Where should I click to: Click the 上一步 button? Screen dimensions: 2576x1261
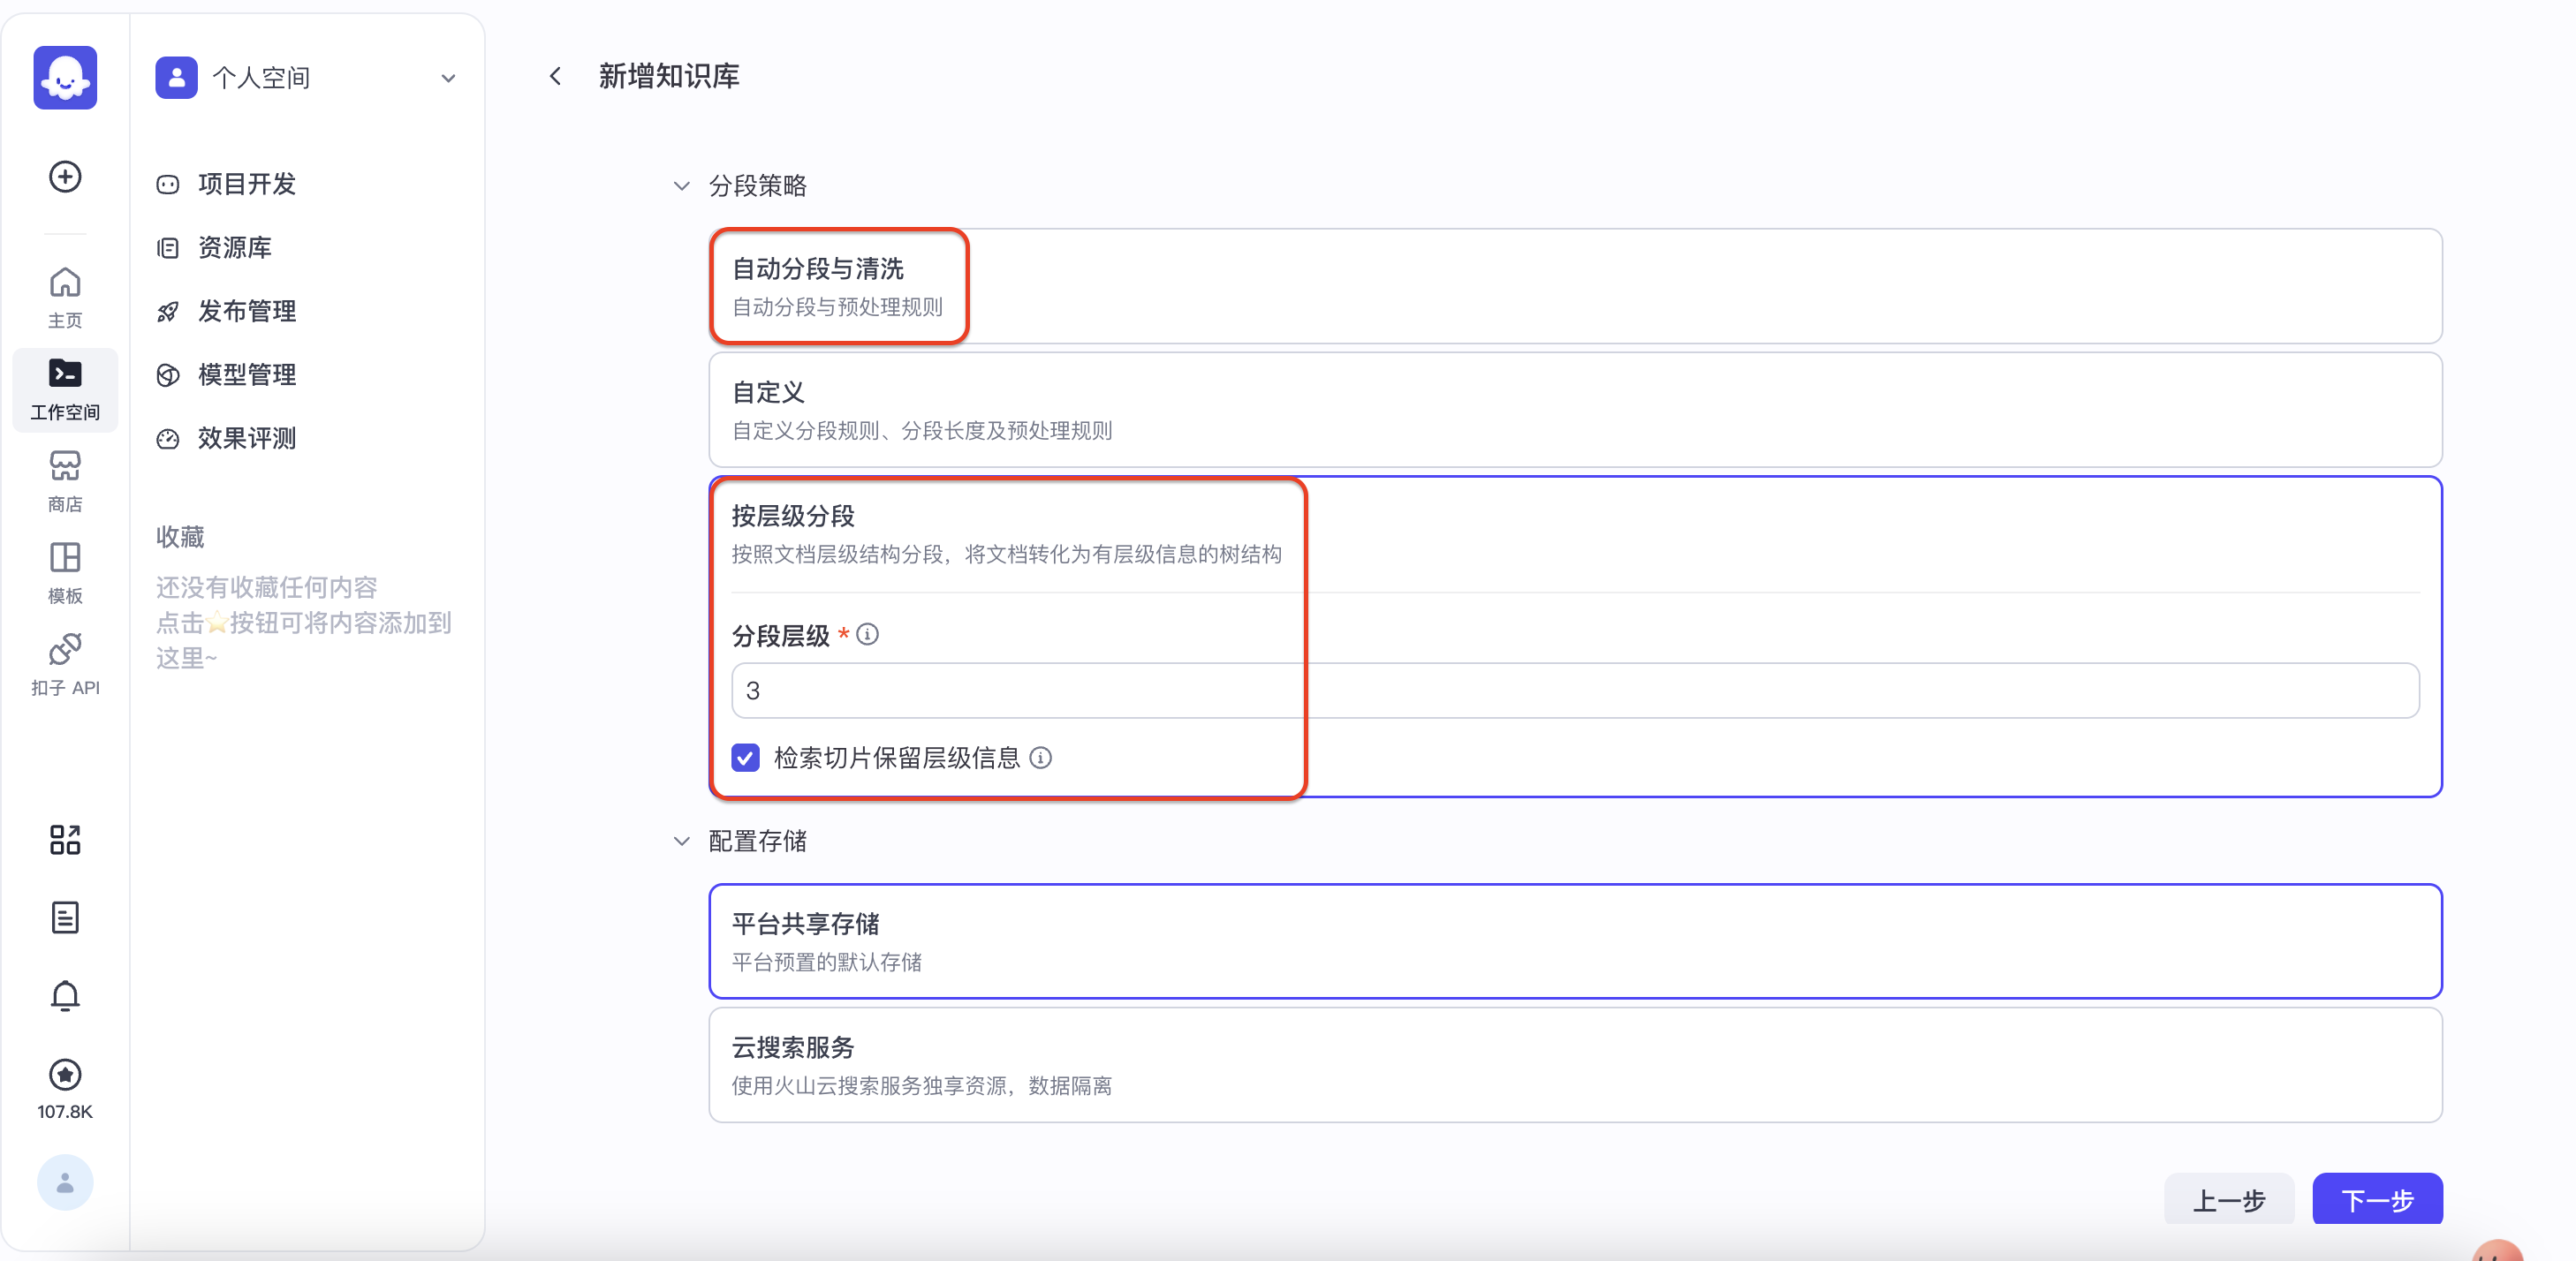pos(2228,1198)
